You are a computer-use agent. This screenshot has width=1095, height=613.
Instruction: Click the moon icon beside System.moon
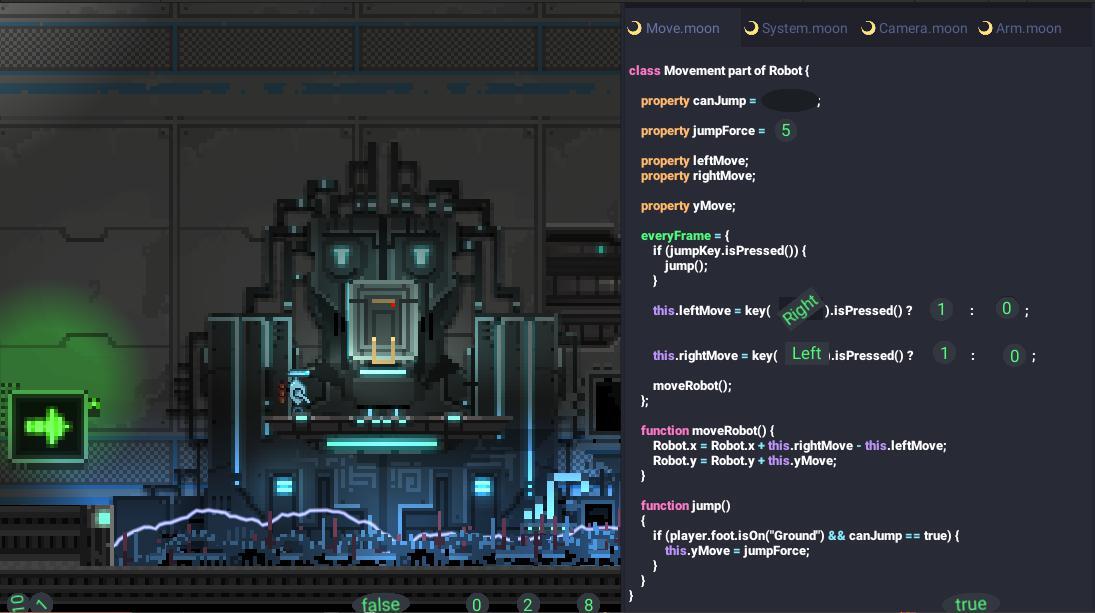[751, 28]
